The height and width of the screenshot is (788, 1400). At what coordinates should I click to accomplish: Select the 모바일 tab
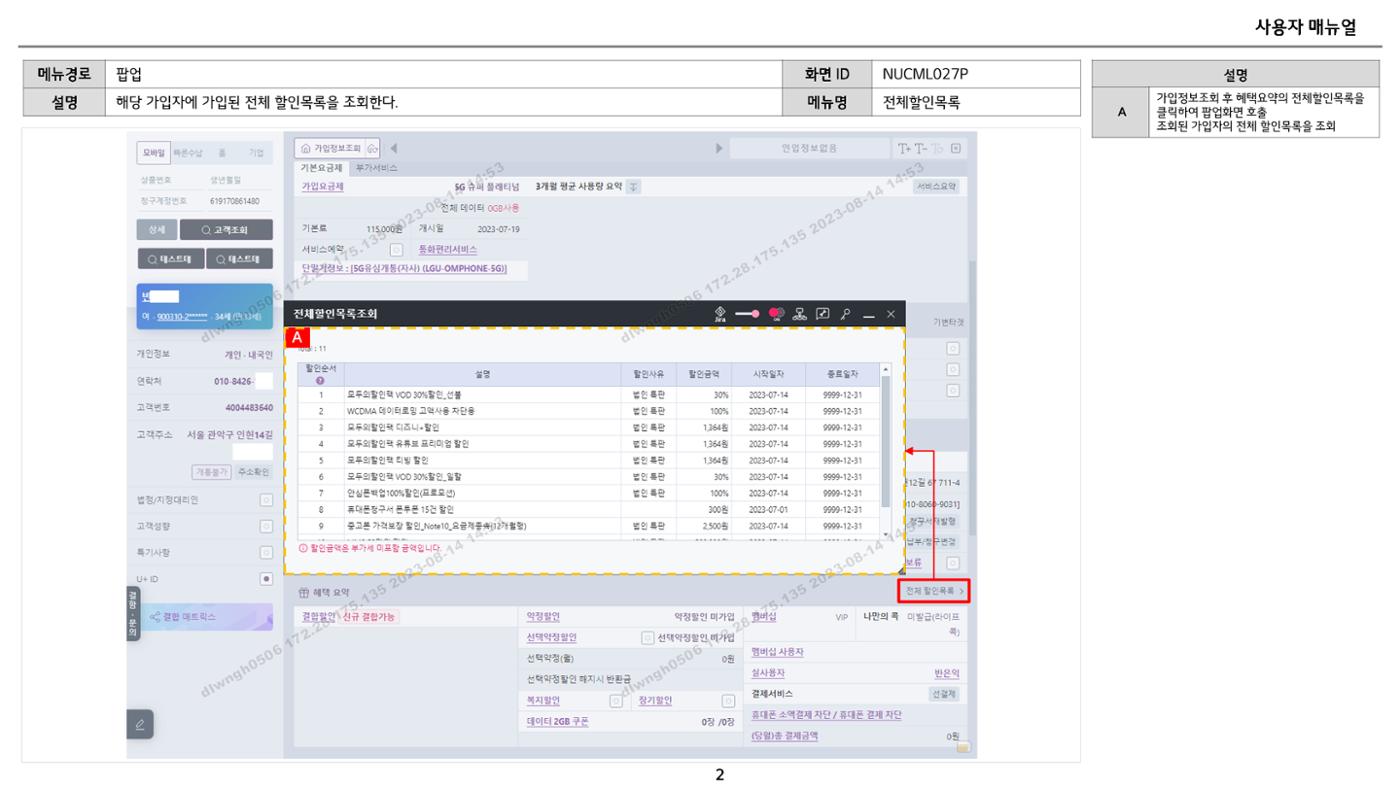(x=152, y=152)
